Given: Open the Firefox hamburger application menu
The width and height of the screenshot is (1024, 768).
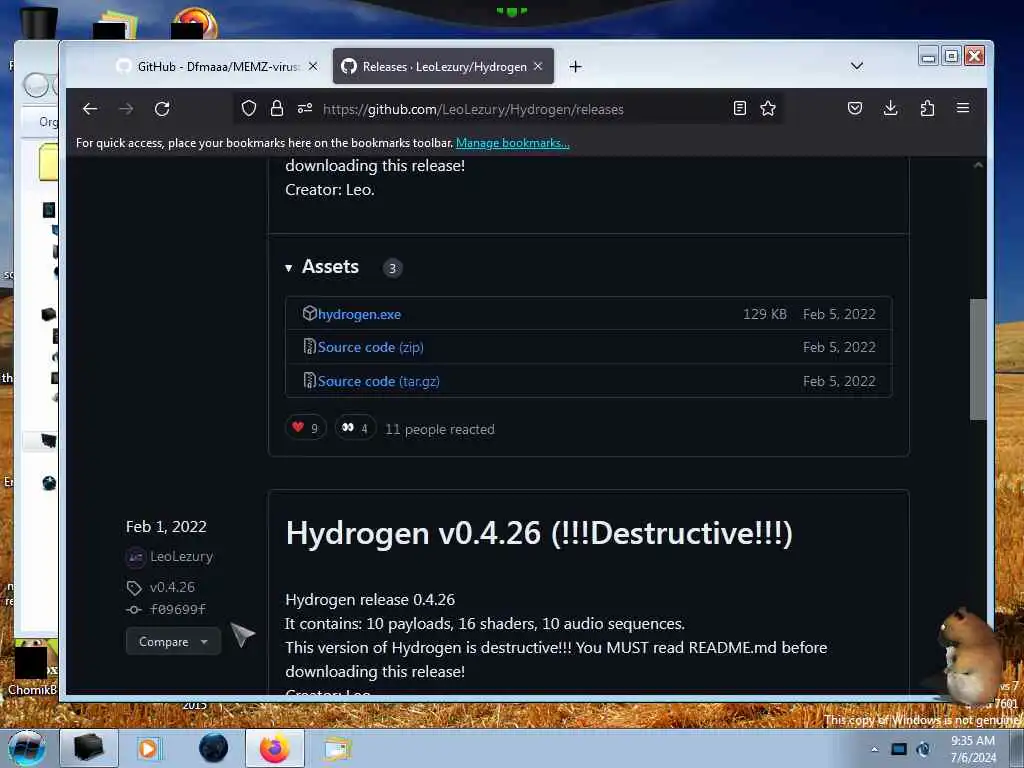Looking at the screenshot, I should pyautogui.click(x=963, y=108).
